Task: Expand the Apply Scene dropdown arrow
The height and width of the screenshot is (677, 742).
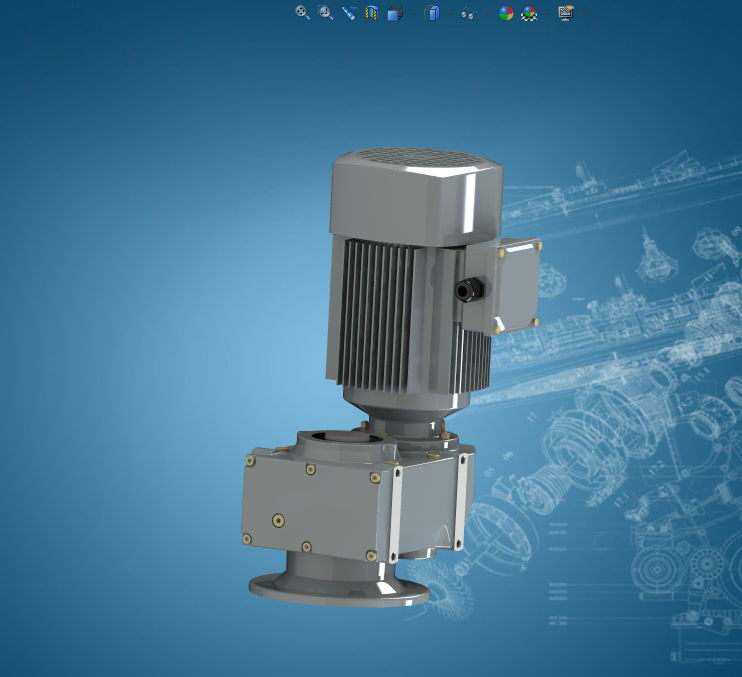Action: [548, 14]
